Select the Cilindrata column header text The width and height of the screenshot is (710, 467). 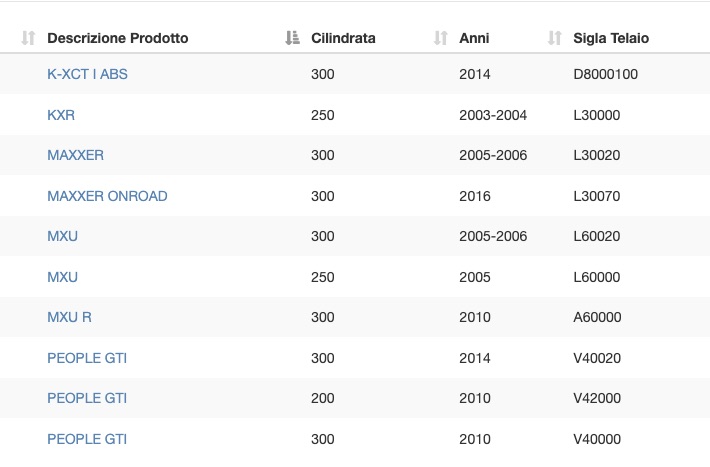tap(343, 38)
